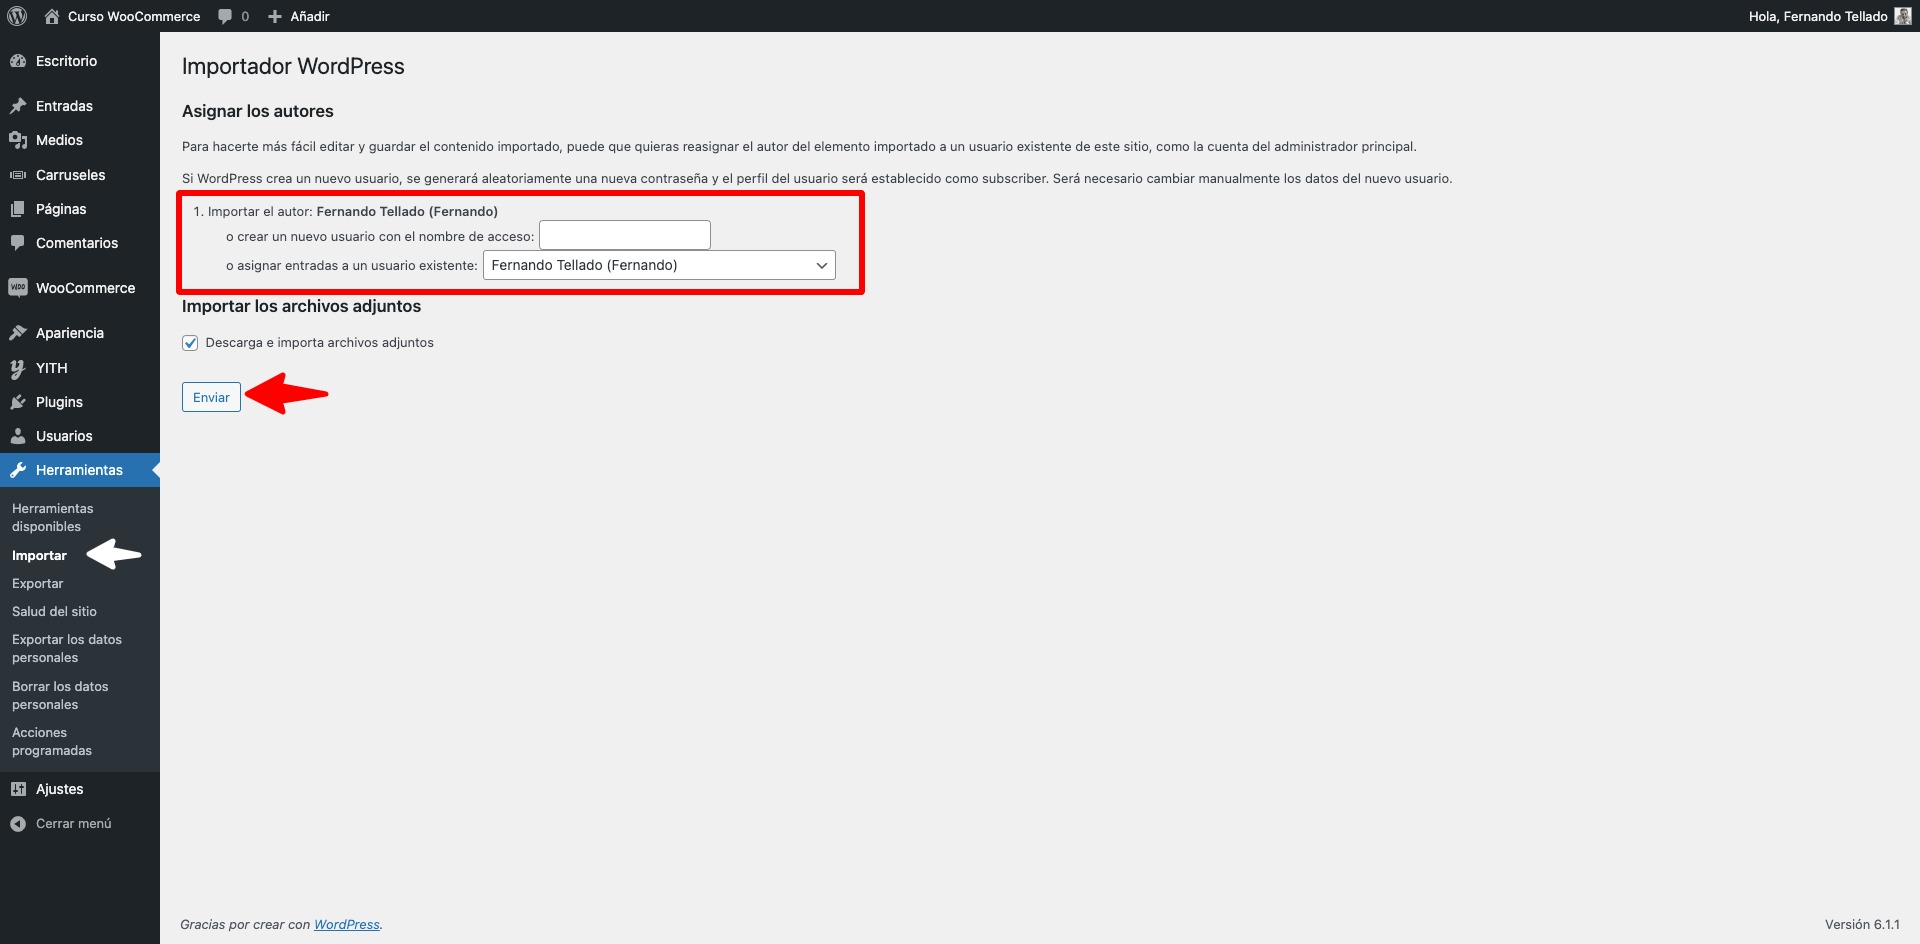This screenshot has width=1920, height=944.
Task: Open Hola, Fernando Tellado account menu
Action: [1817, 16]
